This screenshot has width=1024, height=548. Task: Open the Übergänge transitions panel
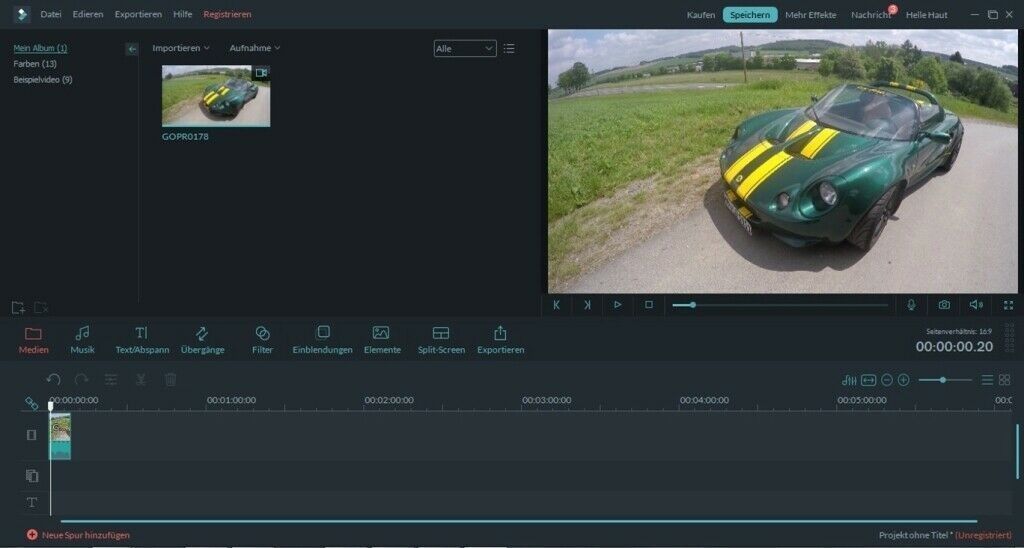pyautogui.click(x=202, y=339)
